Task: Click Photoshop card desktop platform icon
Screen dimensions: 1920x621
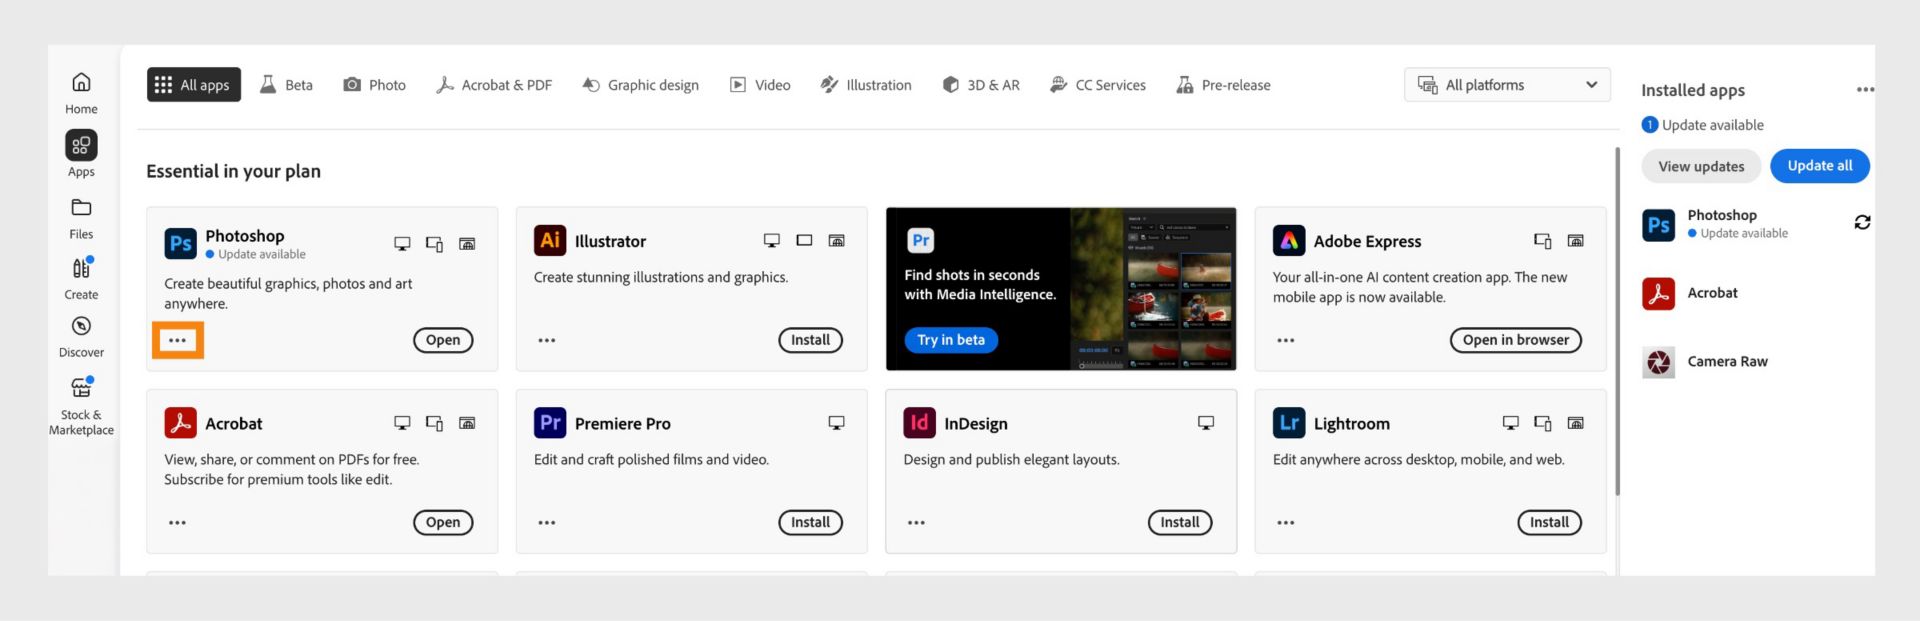Action: [x=402, y=244]
